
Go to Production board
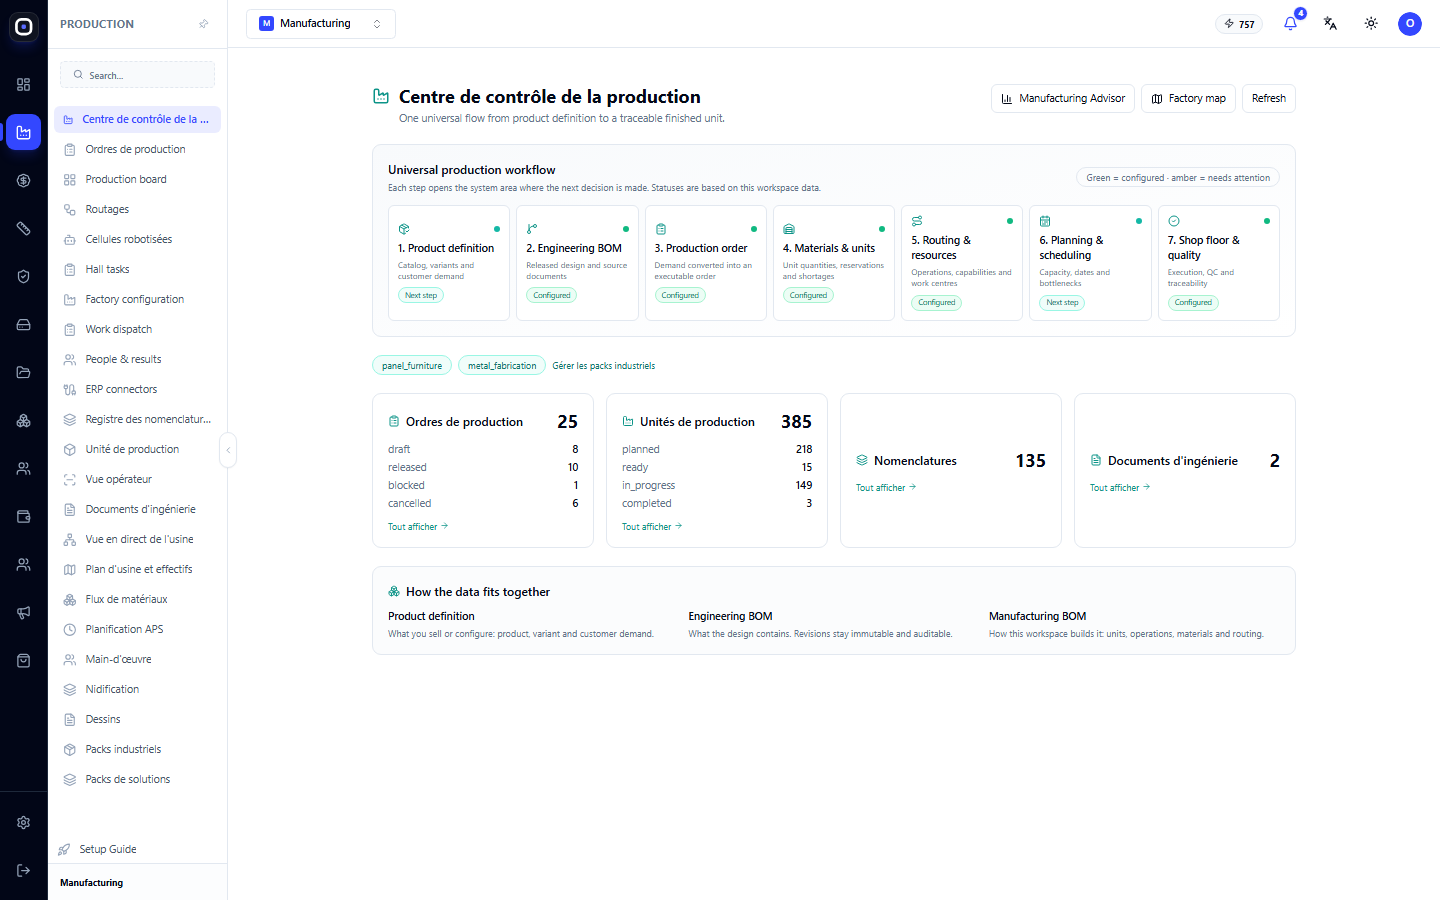(138, 179)
